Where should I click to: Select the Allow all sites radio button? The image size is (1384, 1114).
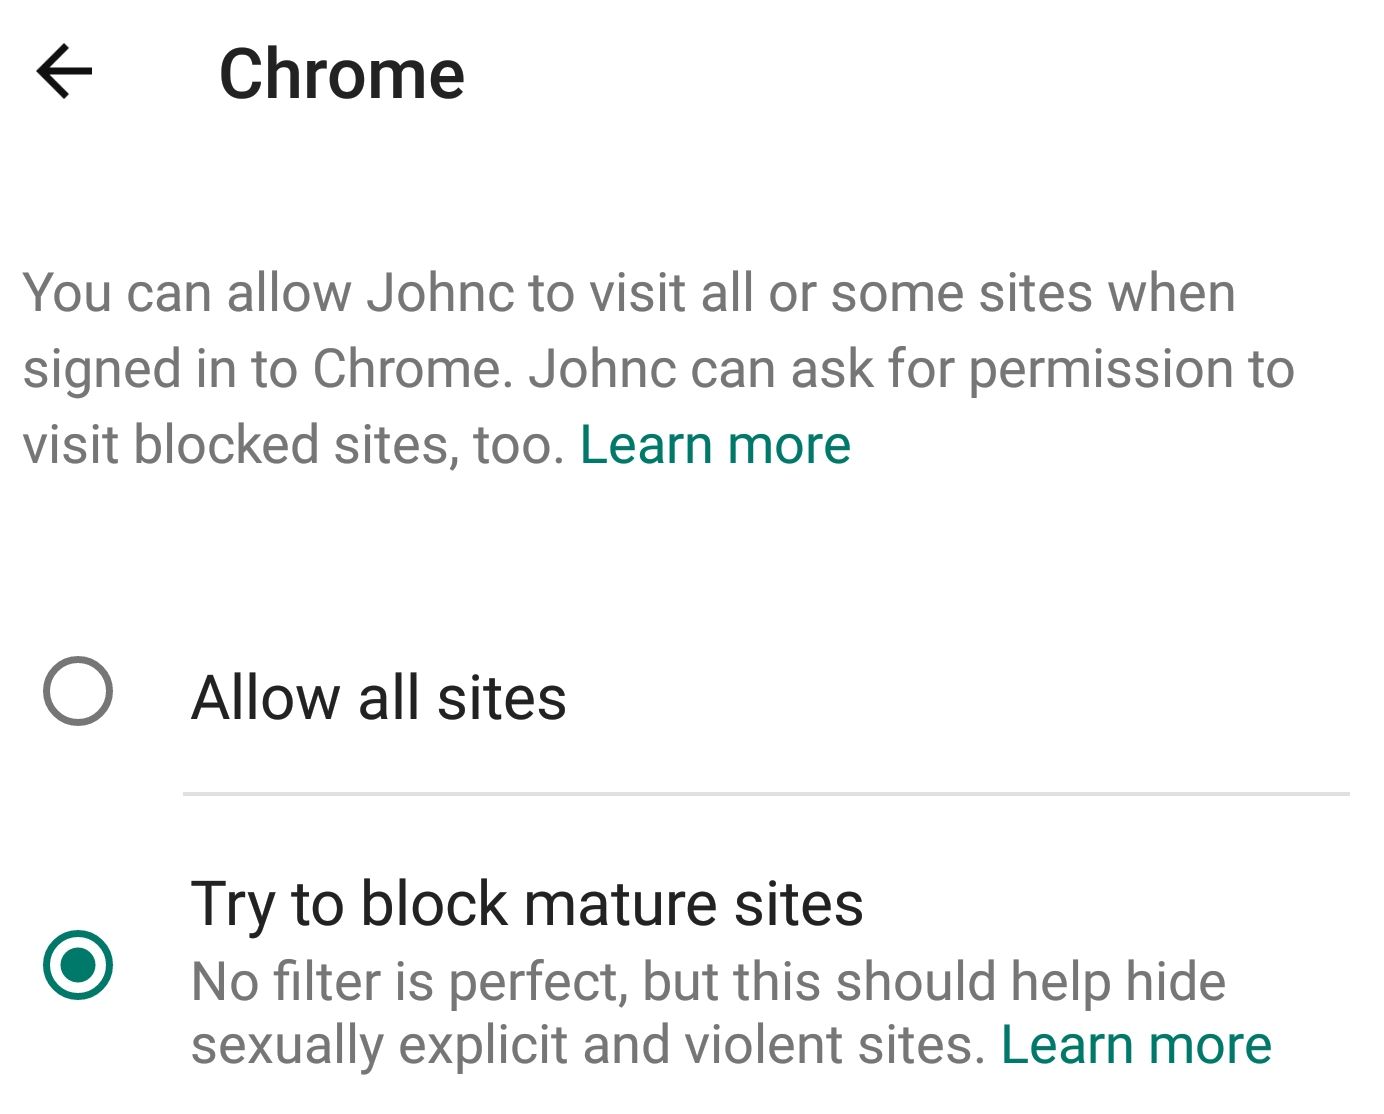(x=78, y=691)
